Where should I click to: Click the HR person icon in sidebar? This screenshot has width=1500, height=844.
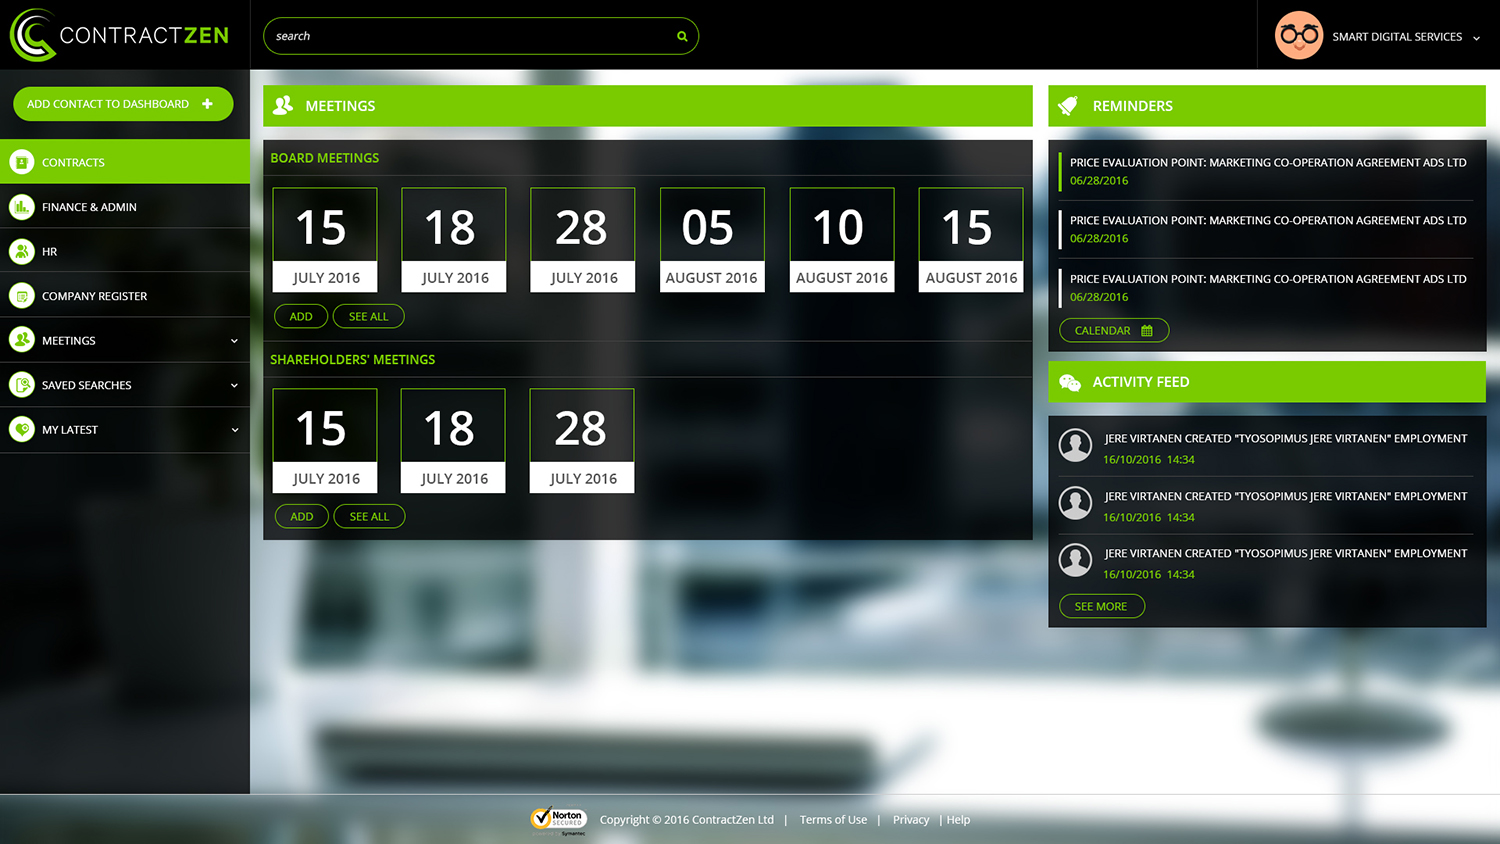(21, 251)
